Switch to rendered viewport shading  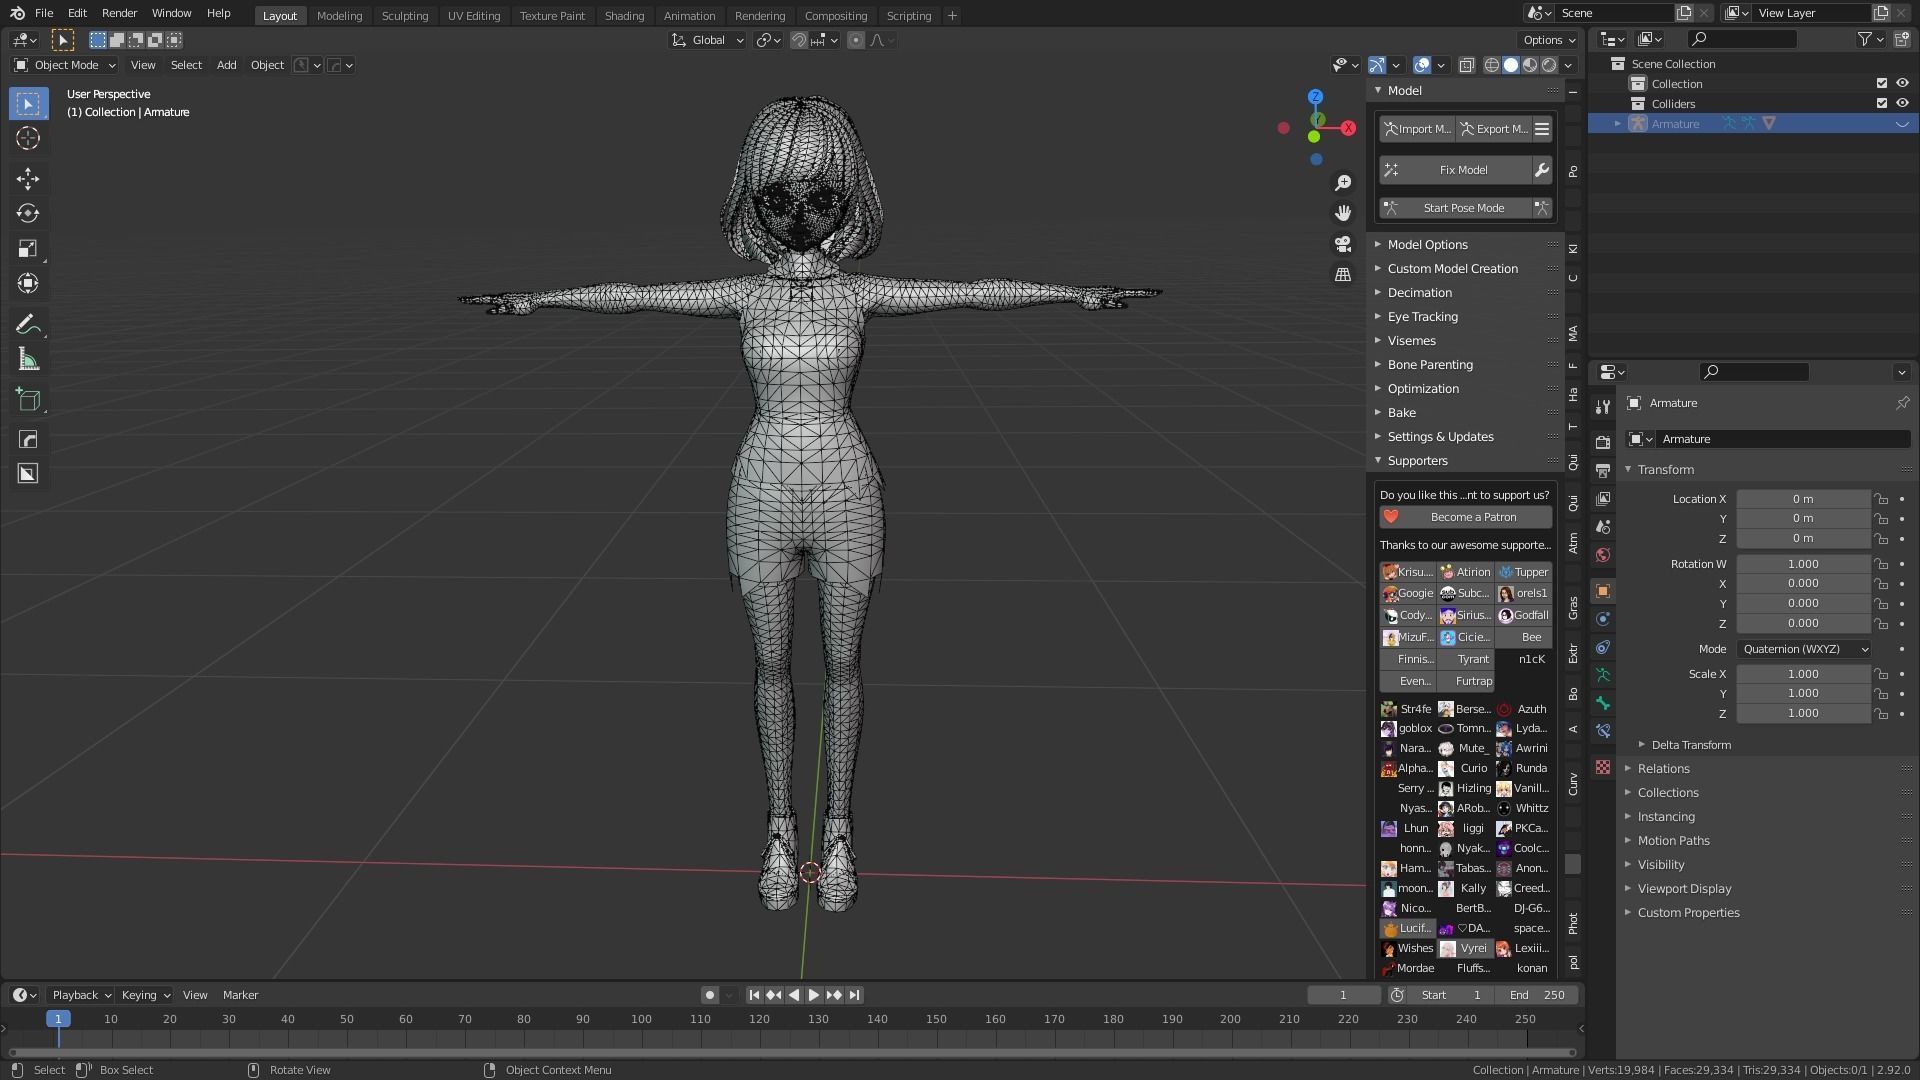(x=1549, y=65)
